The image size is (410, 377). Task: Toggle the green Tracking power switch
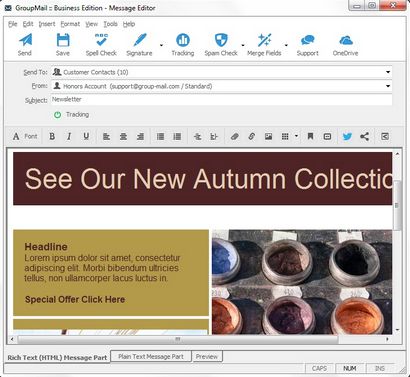(57, 115)
